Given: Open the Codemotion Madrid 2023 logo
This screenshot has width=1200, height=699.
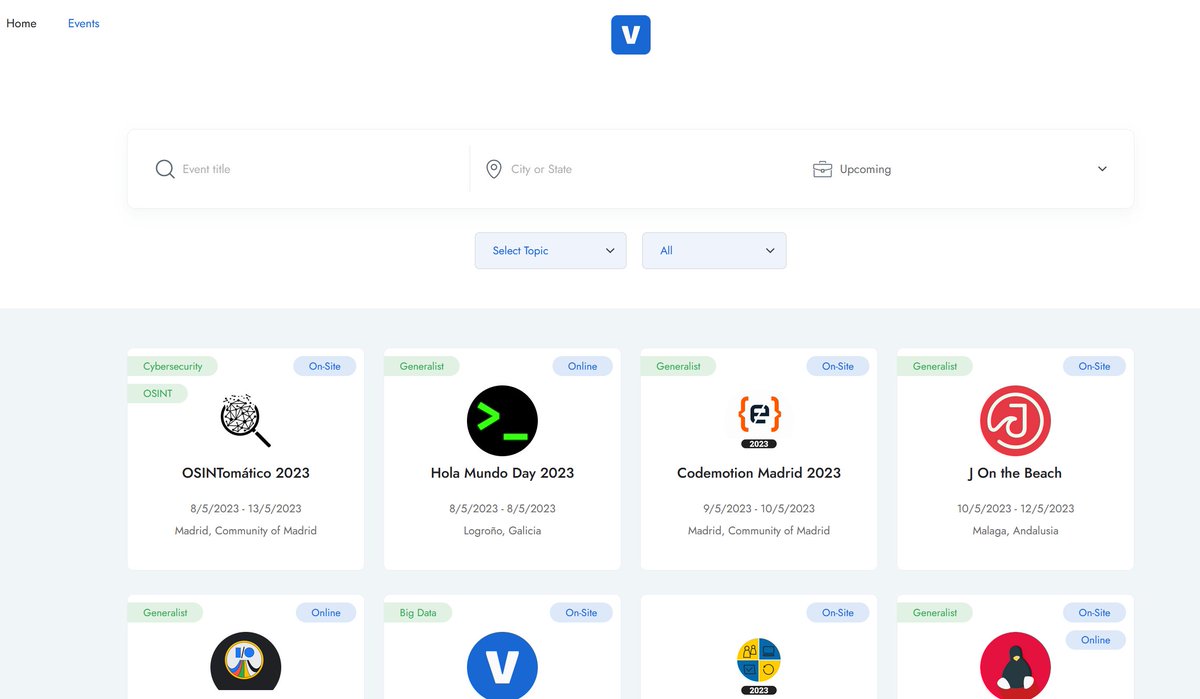Looking at the screenshot, I should point(759,421).
